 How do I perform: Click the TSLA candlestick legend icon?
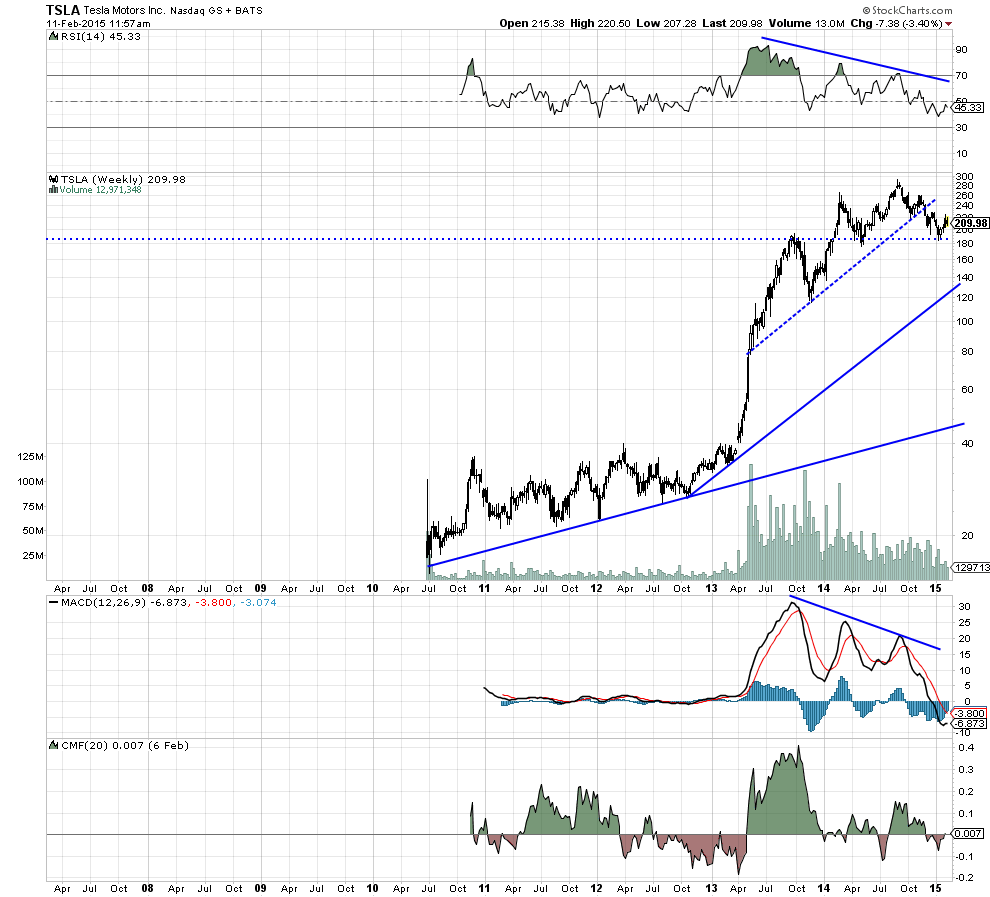point(54,179)
